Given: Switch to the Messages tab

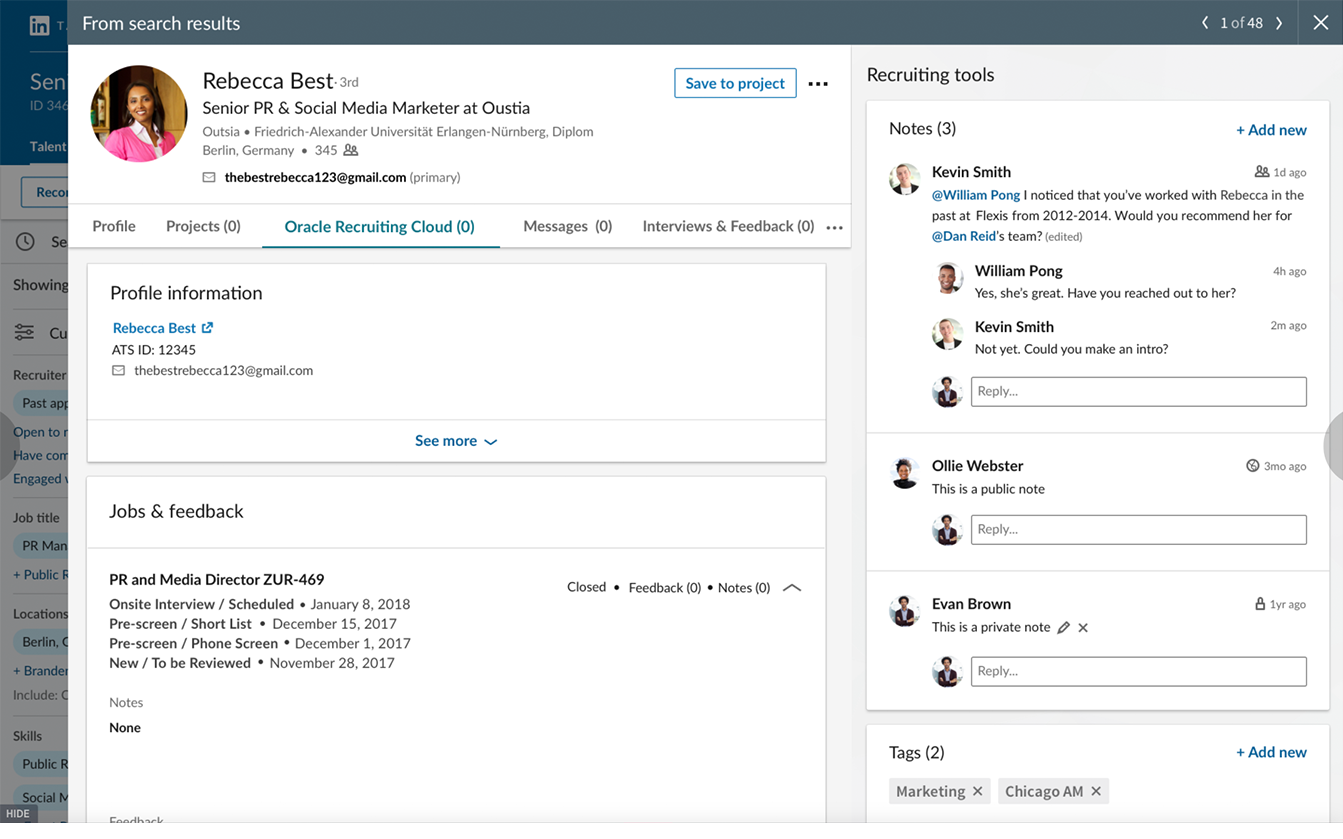Looking at the screenshot, I should 566,226.
